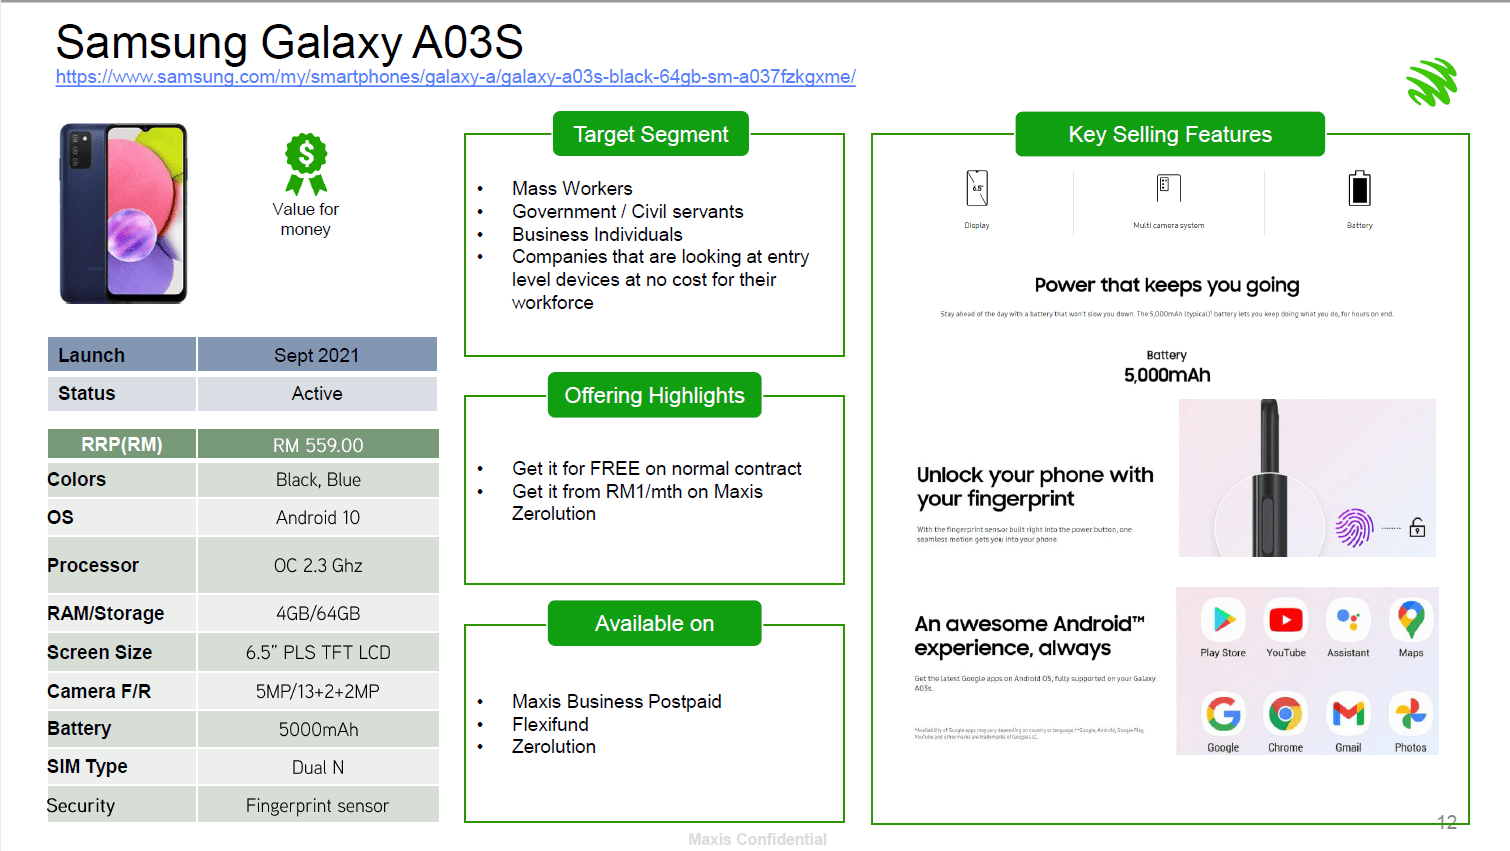Click the RM1/mth on Maxis Zerolution bullet
The width and height of the screenshot is (1510, 851).
coord(637,502)
